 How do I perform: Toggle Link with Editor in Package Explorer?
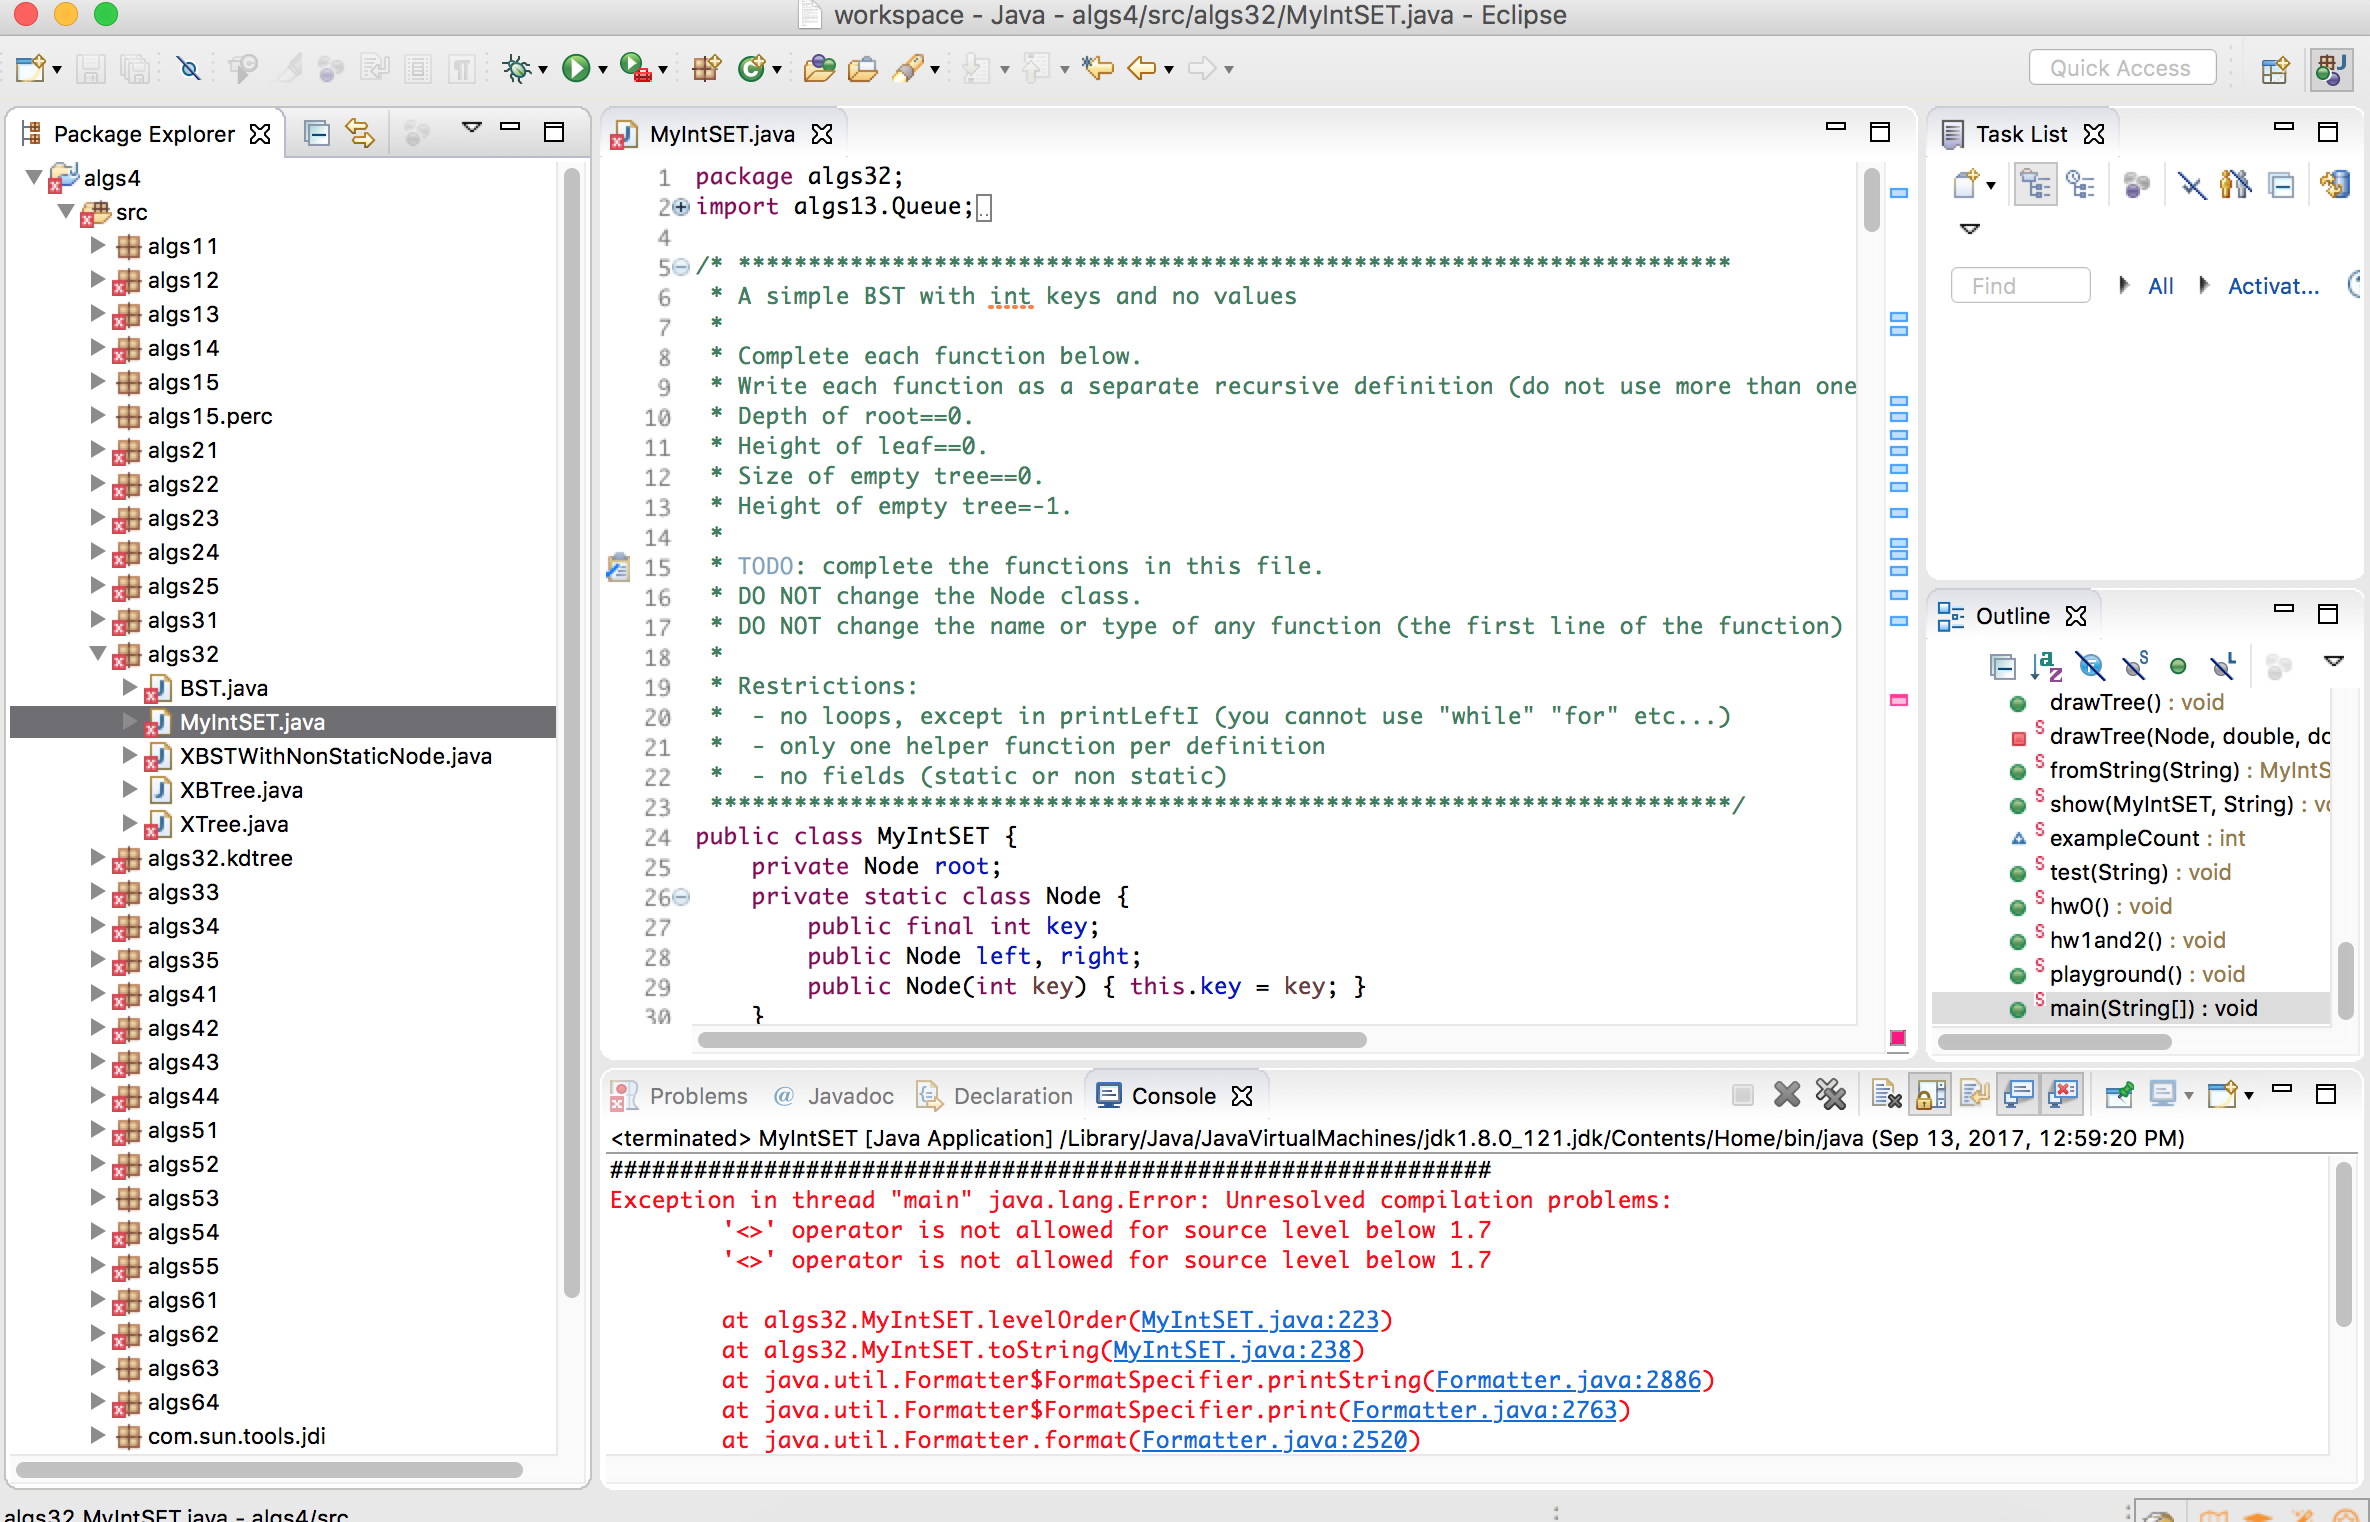(360, 131)
